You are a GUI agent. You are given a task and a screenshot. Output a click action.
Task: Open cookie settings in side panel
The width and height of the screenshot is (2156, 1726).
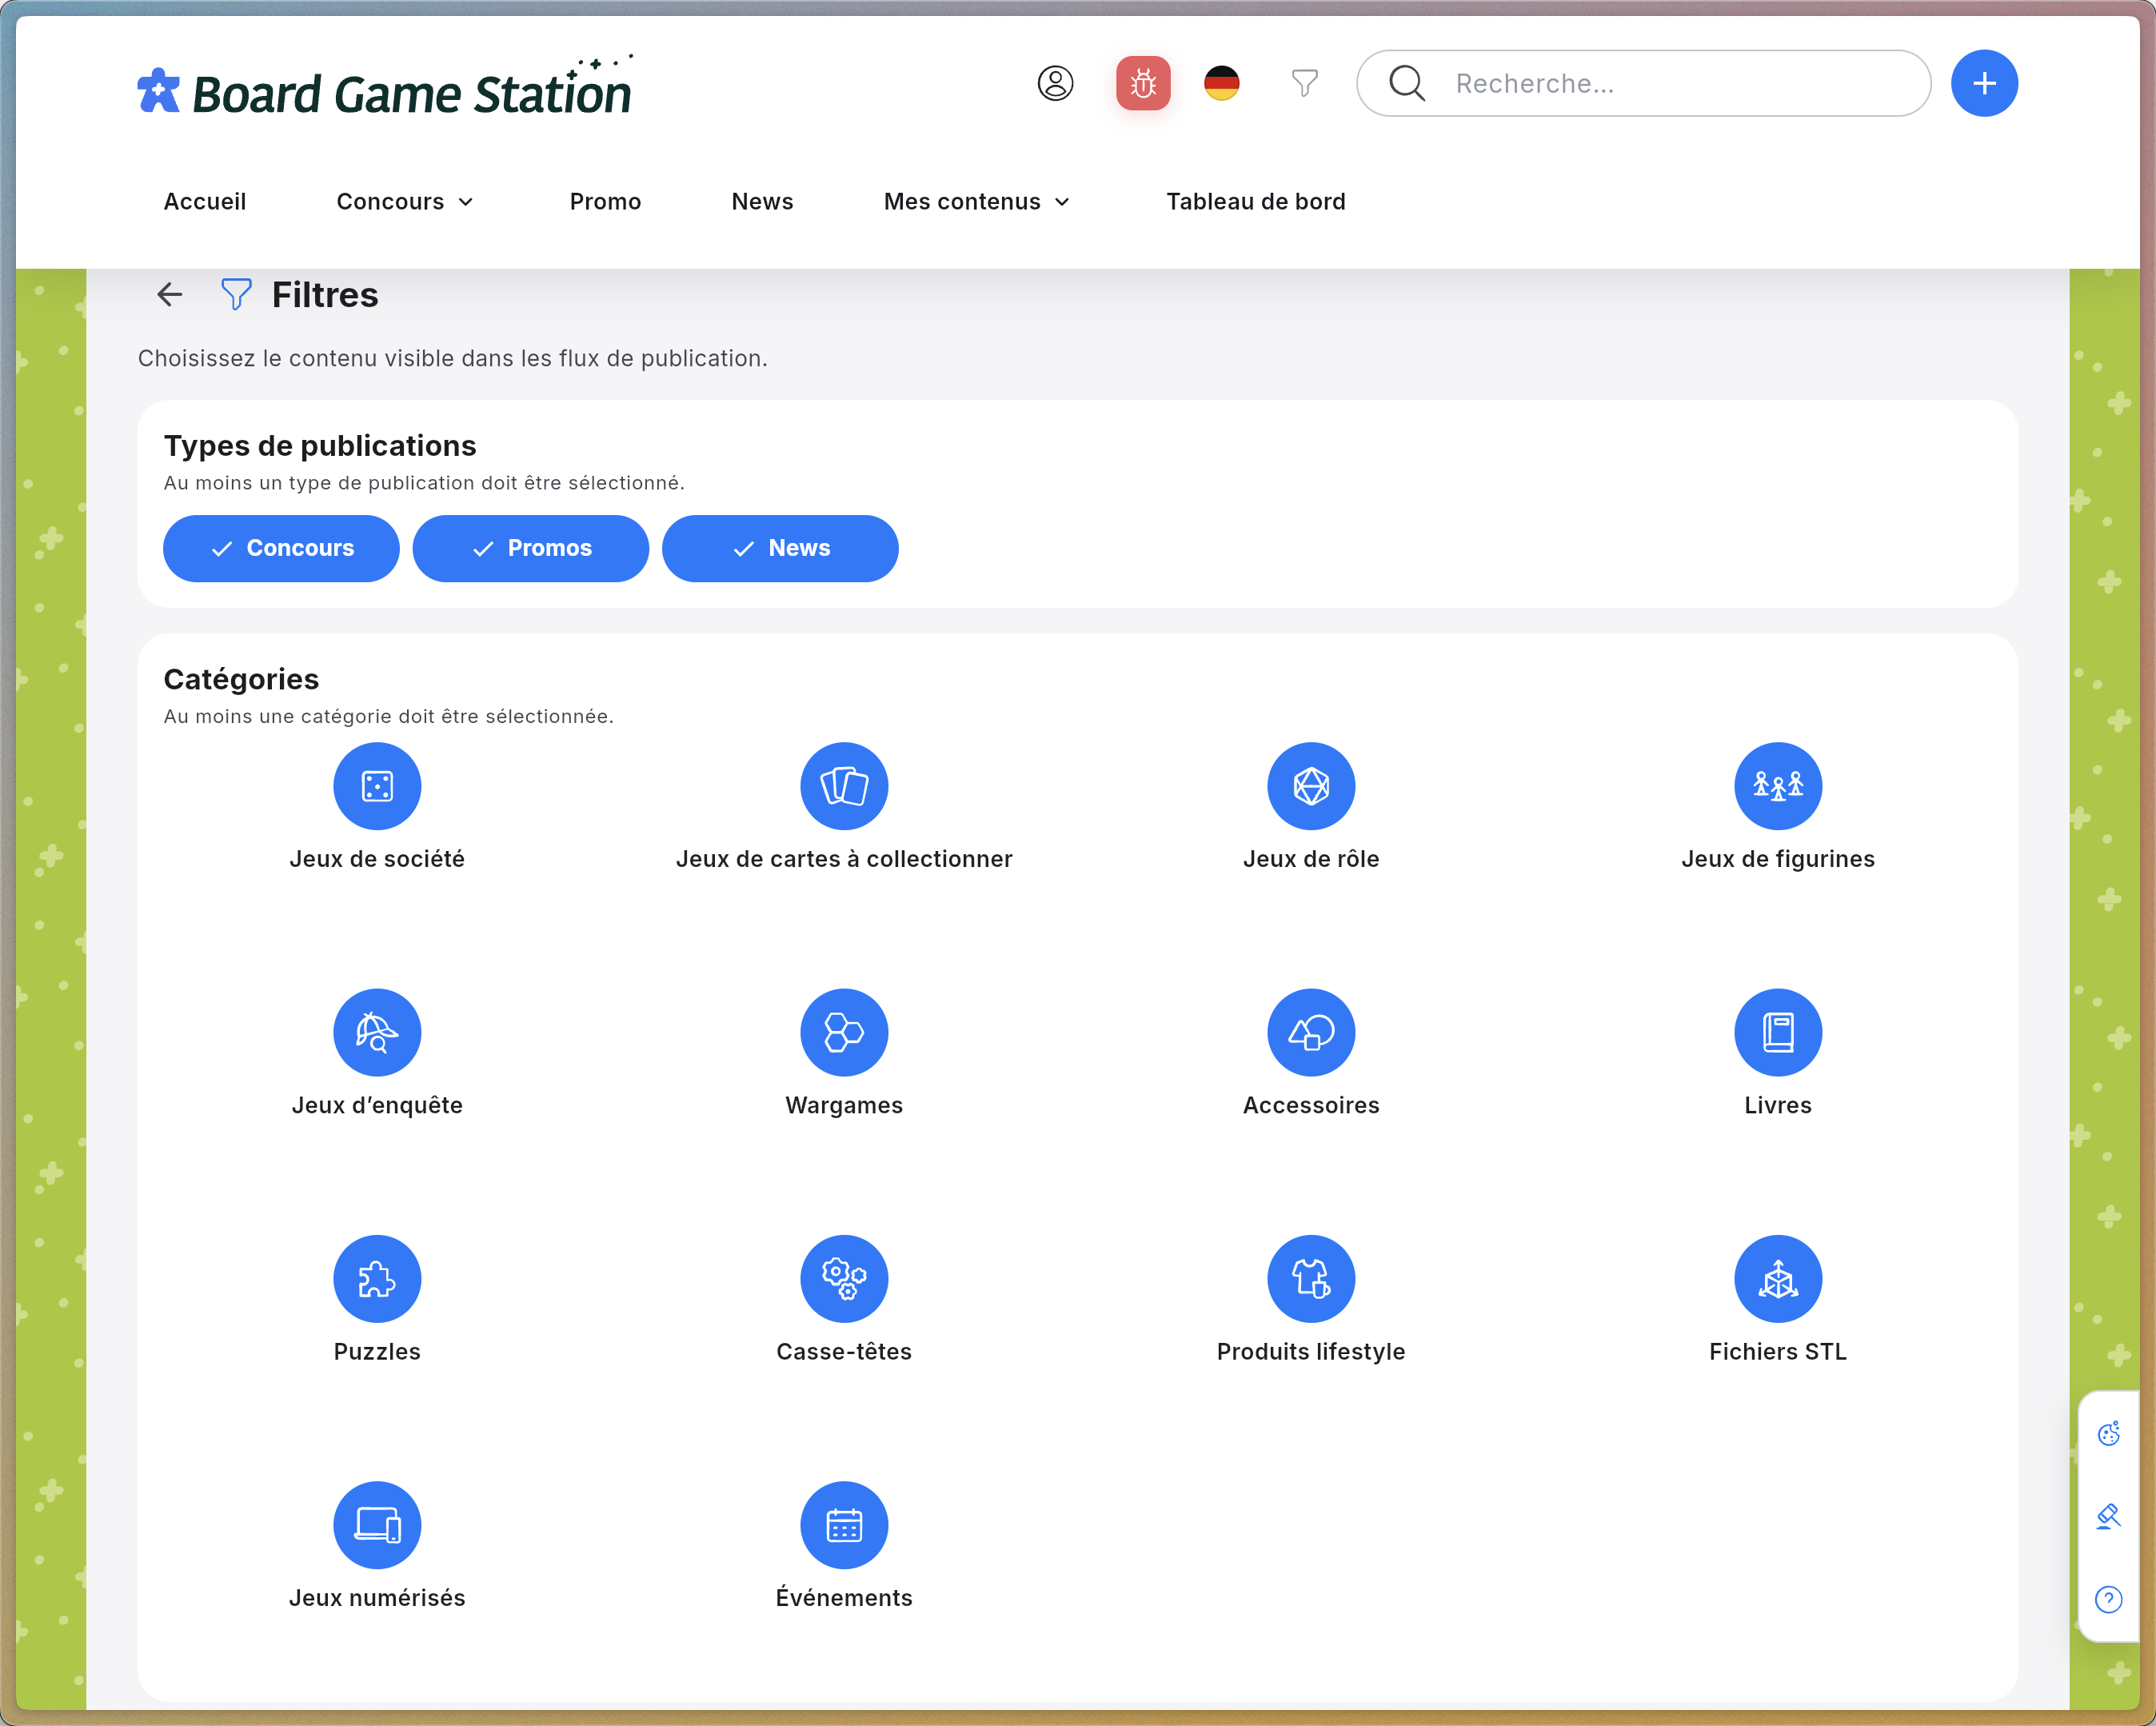2108,1434
